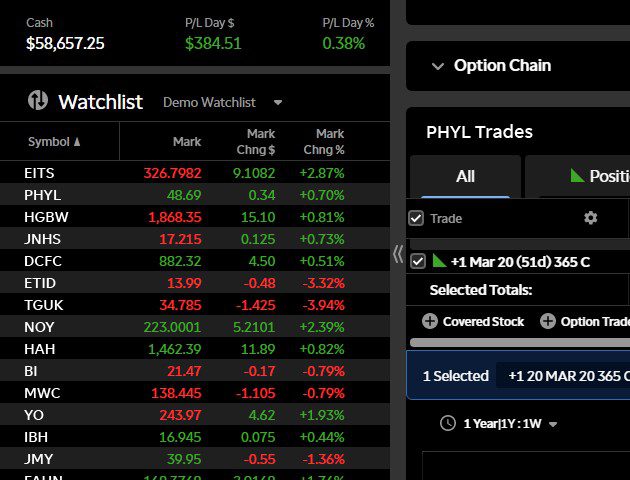The image size is (630, 480).
Task: Click the green Positions tab triangle icon
Action: click(x=577, y=176)
